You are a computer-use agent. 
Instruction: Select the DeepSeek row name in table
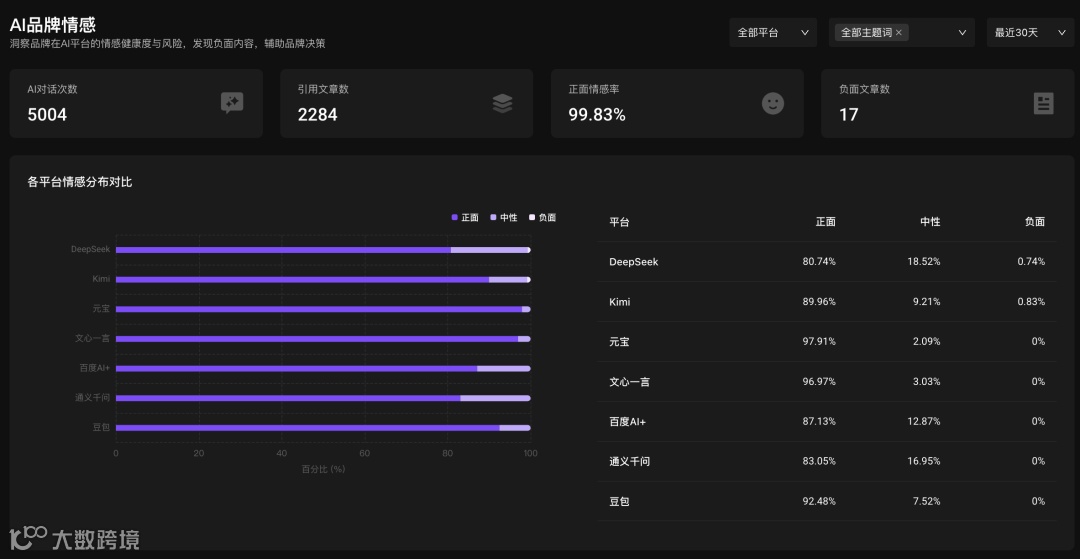click(634, 262)
